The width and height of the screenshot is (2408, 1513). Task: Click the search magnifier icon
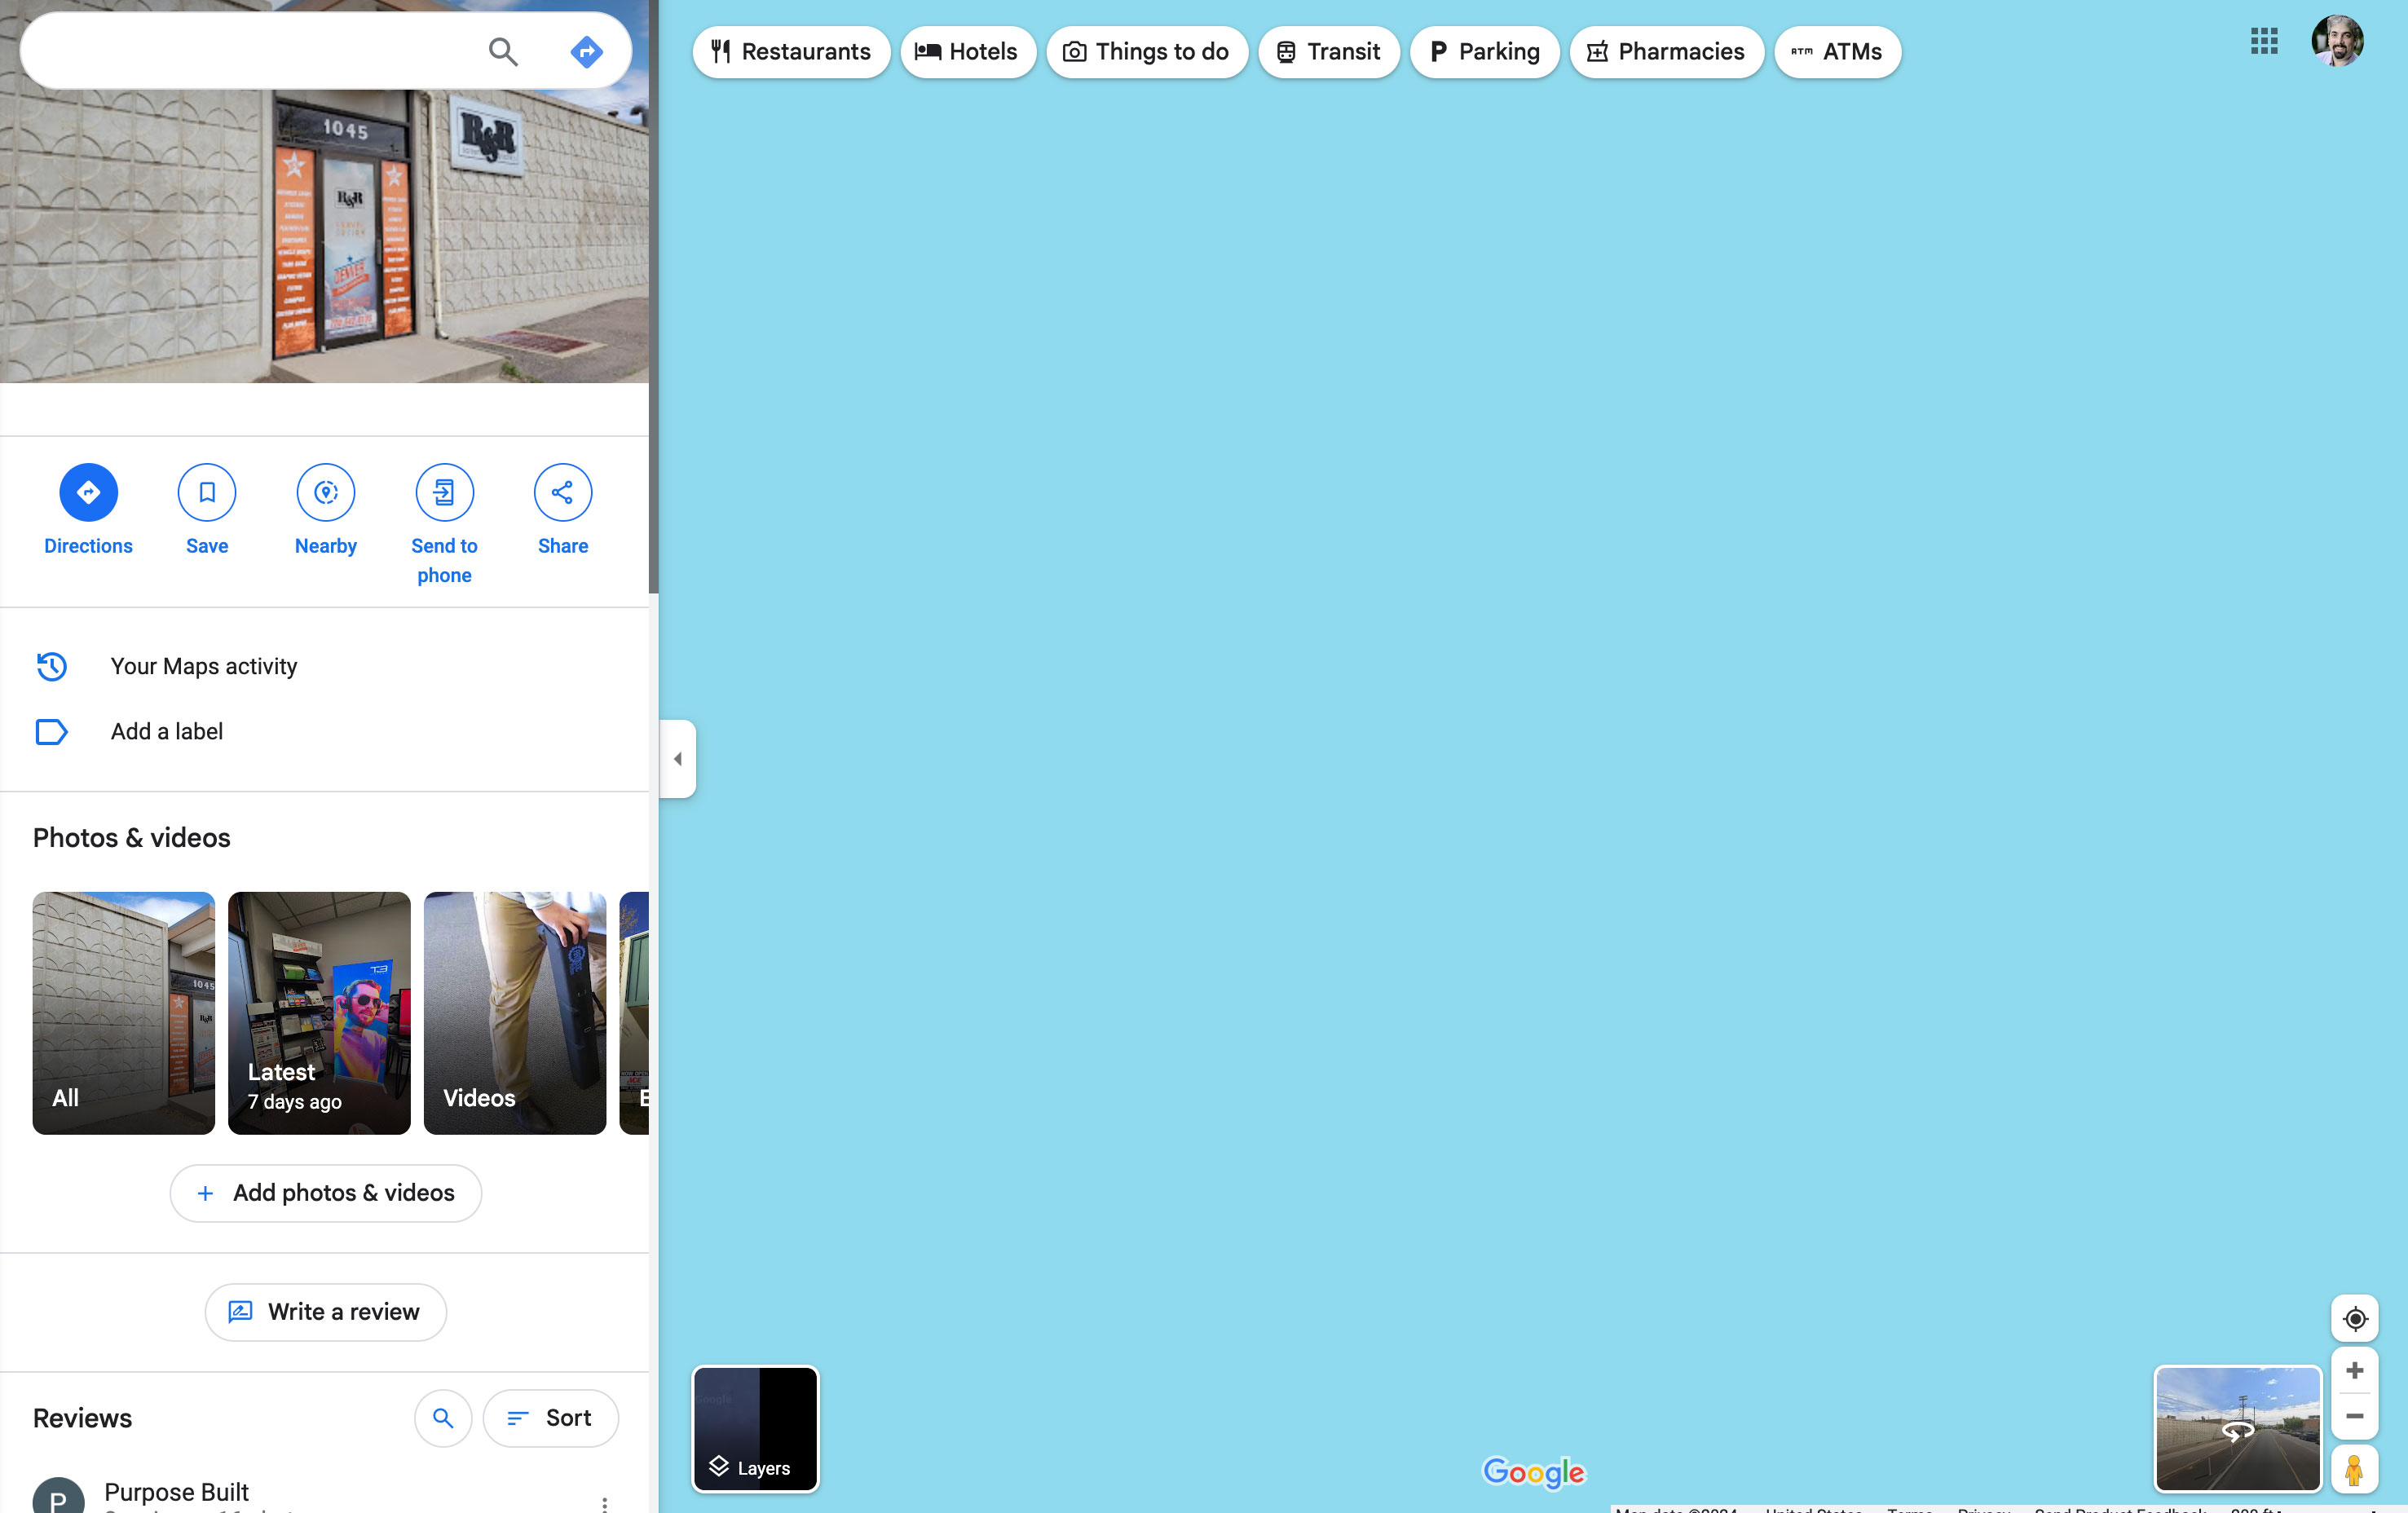point(503,52)
